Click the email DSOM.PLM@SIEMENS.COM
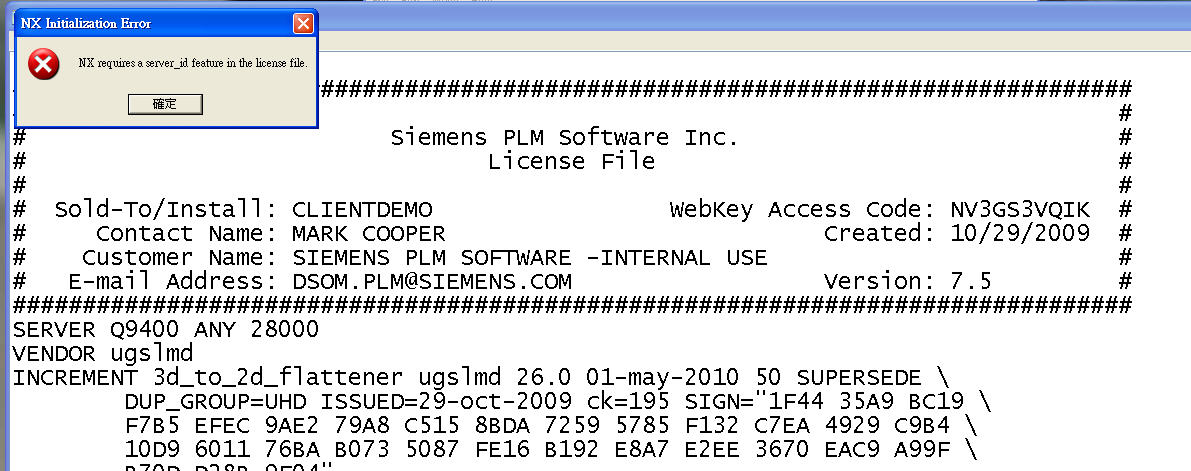 click(x=432, y=283)
